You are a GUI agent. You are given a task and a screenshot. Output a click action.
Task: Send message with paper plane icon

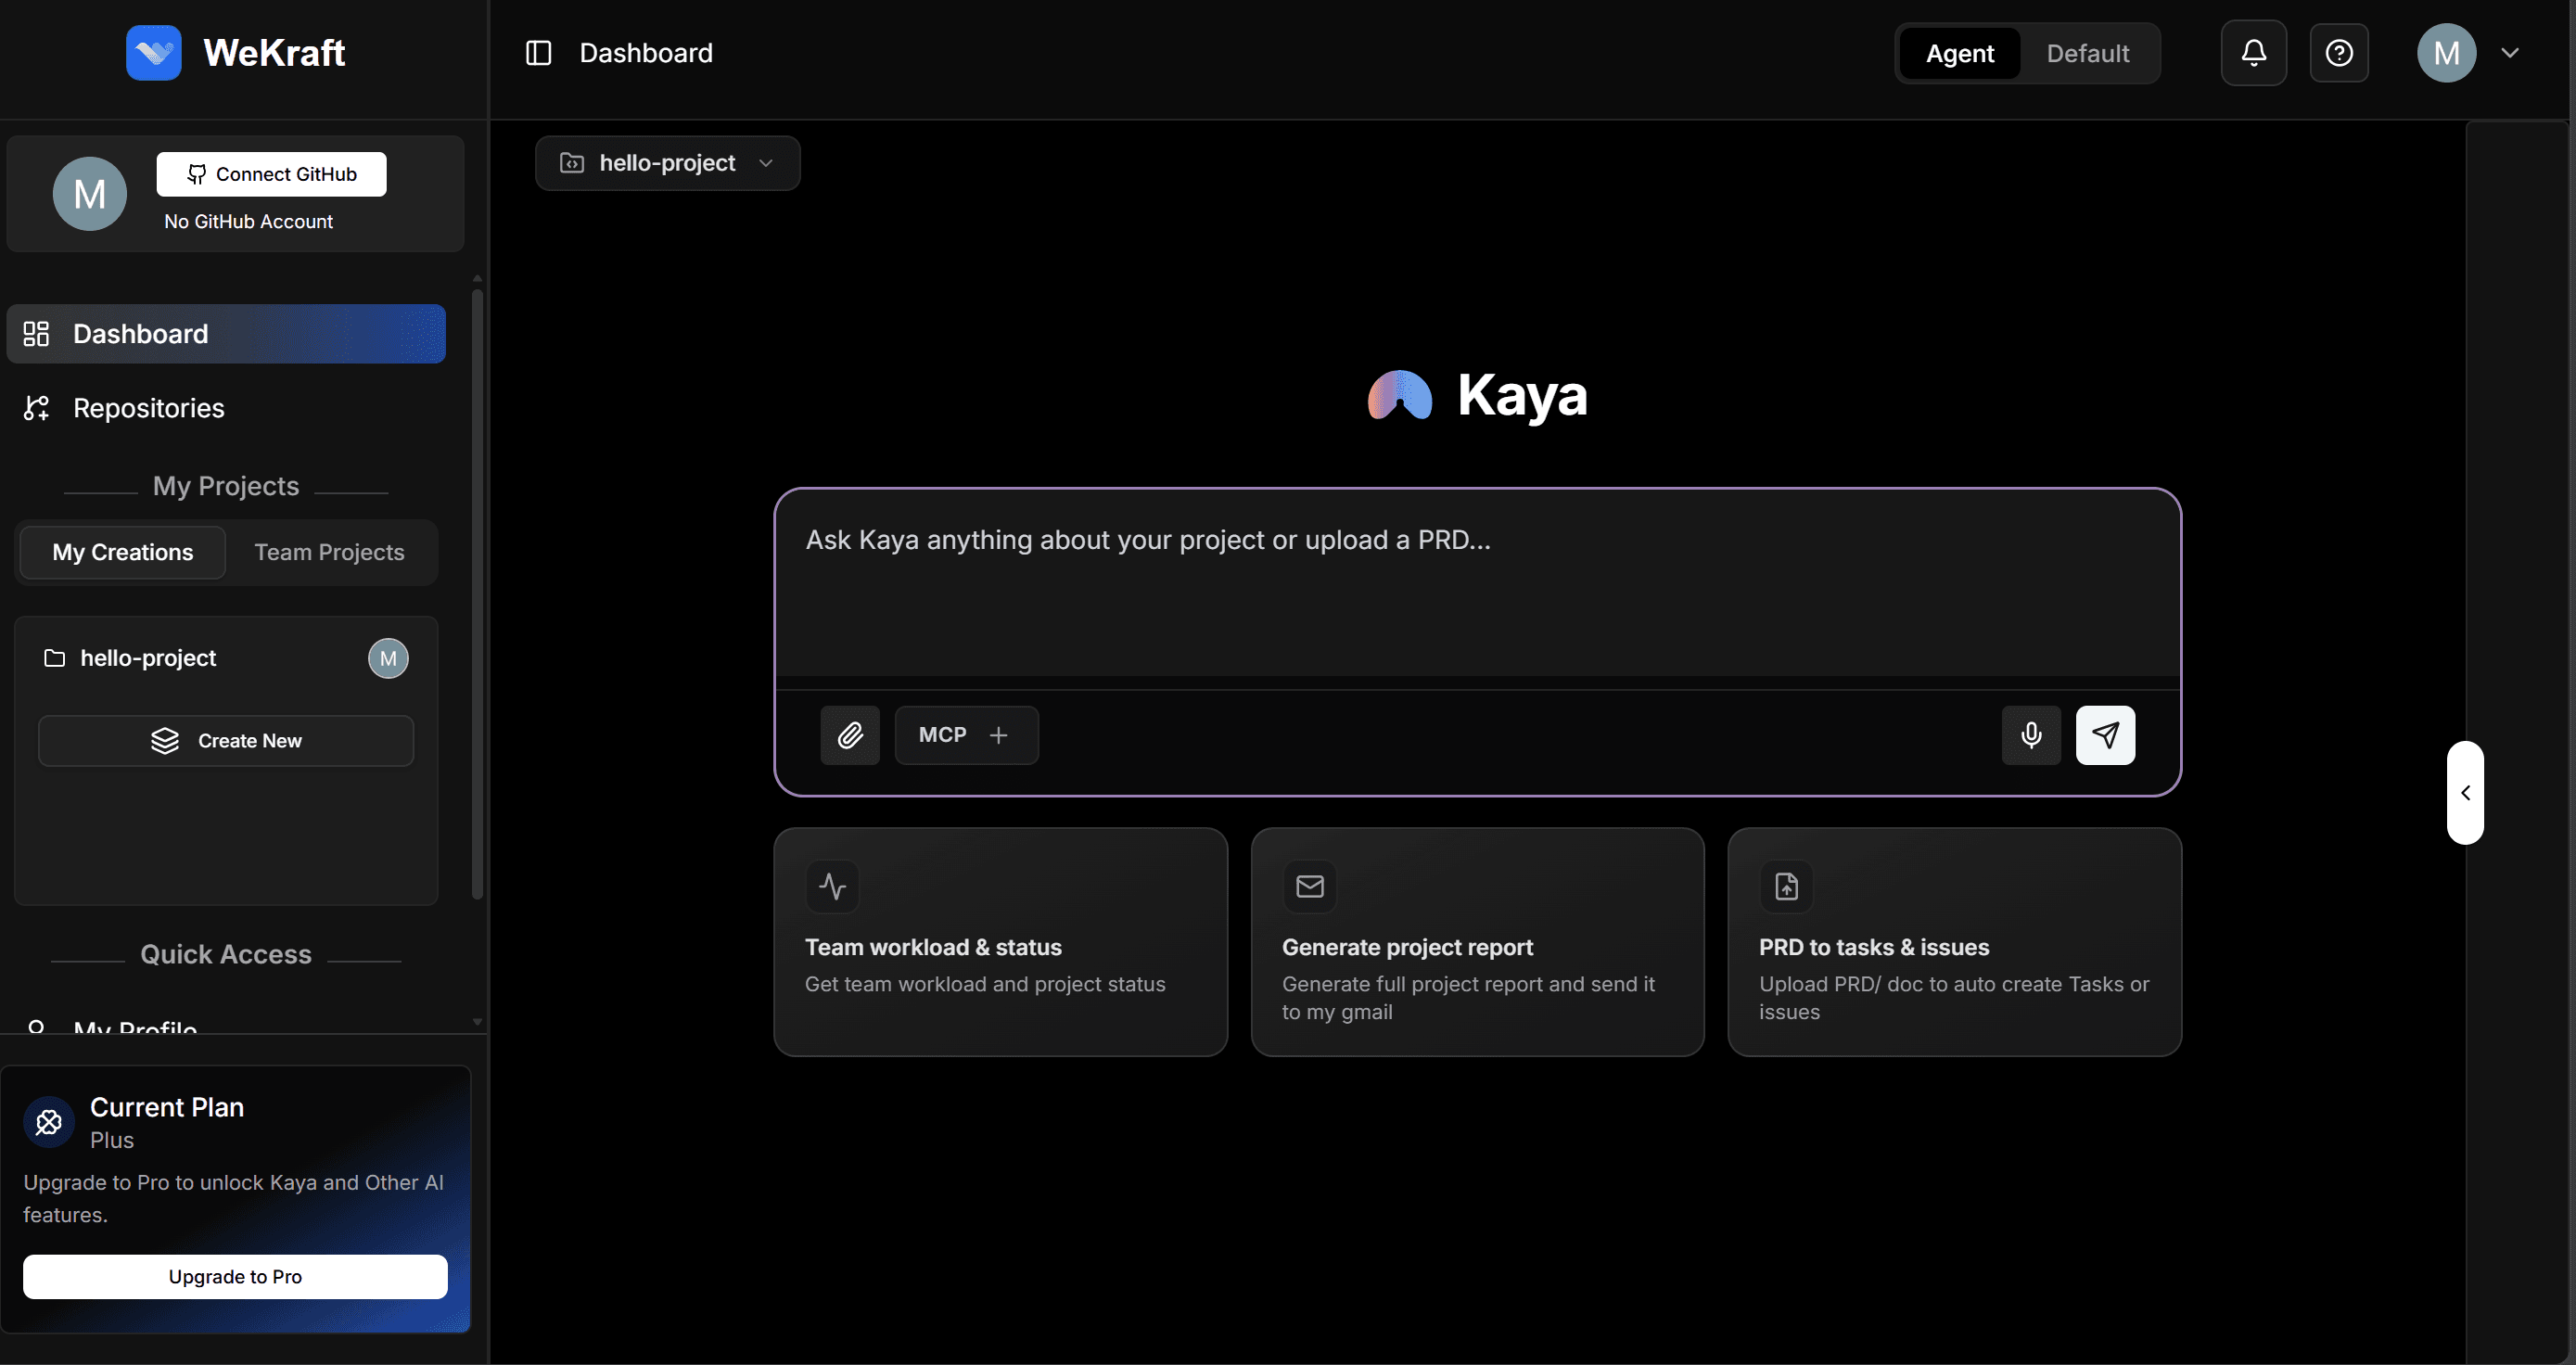2105,735
